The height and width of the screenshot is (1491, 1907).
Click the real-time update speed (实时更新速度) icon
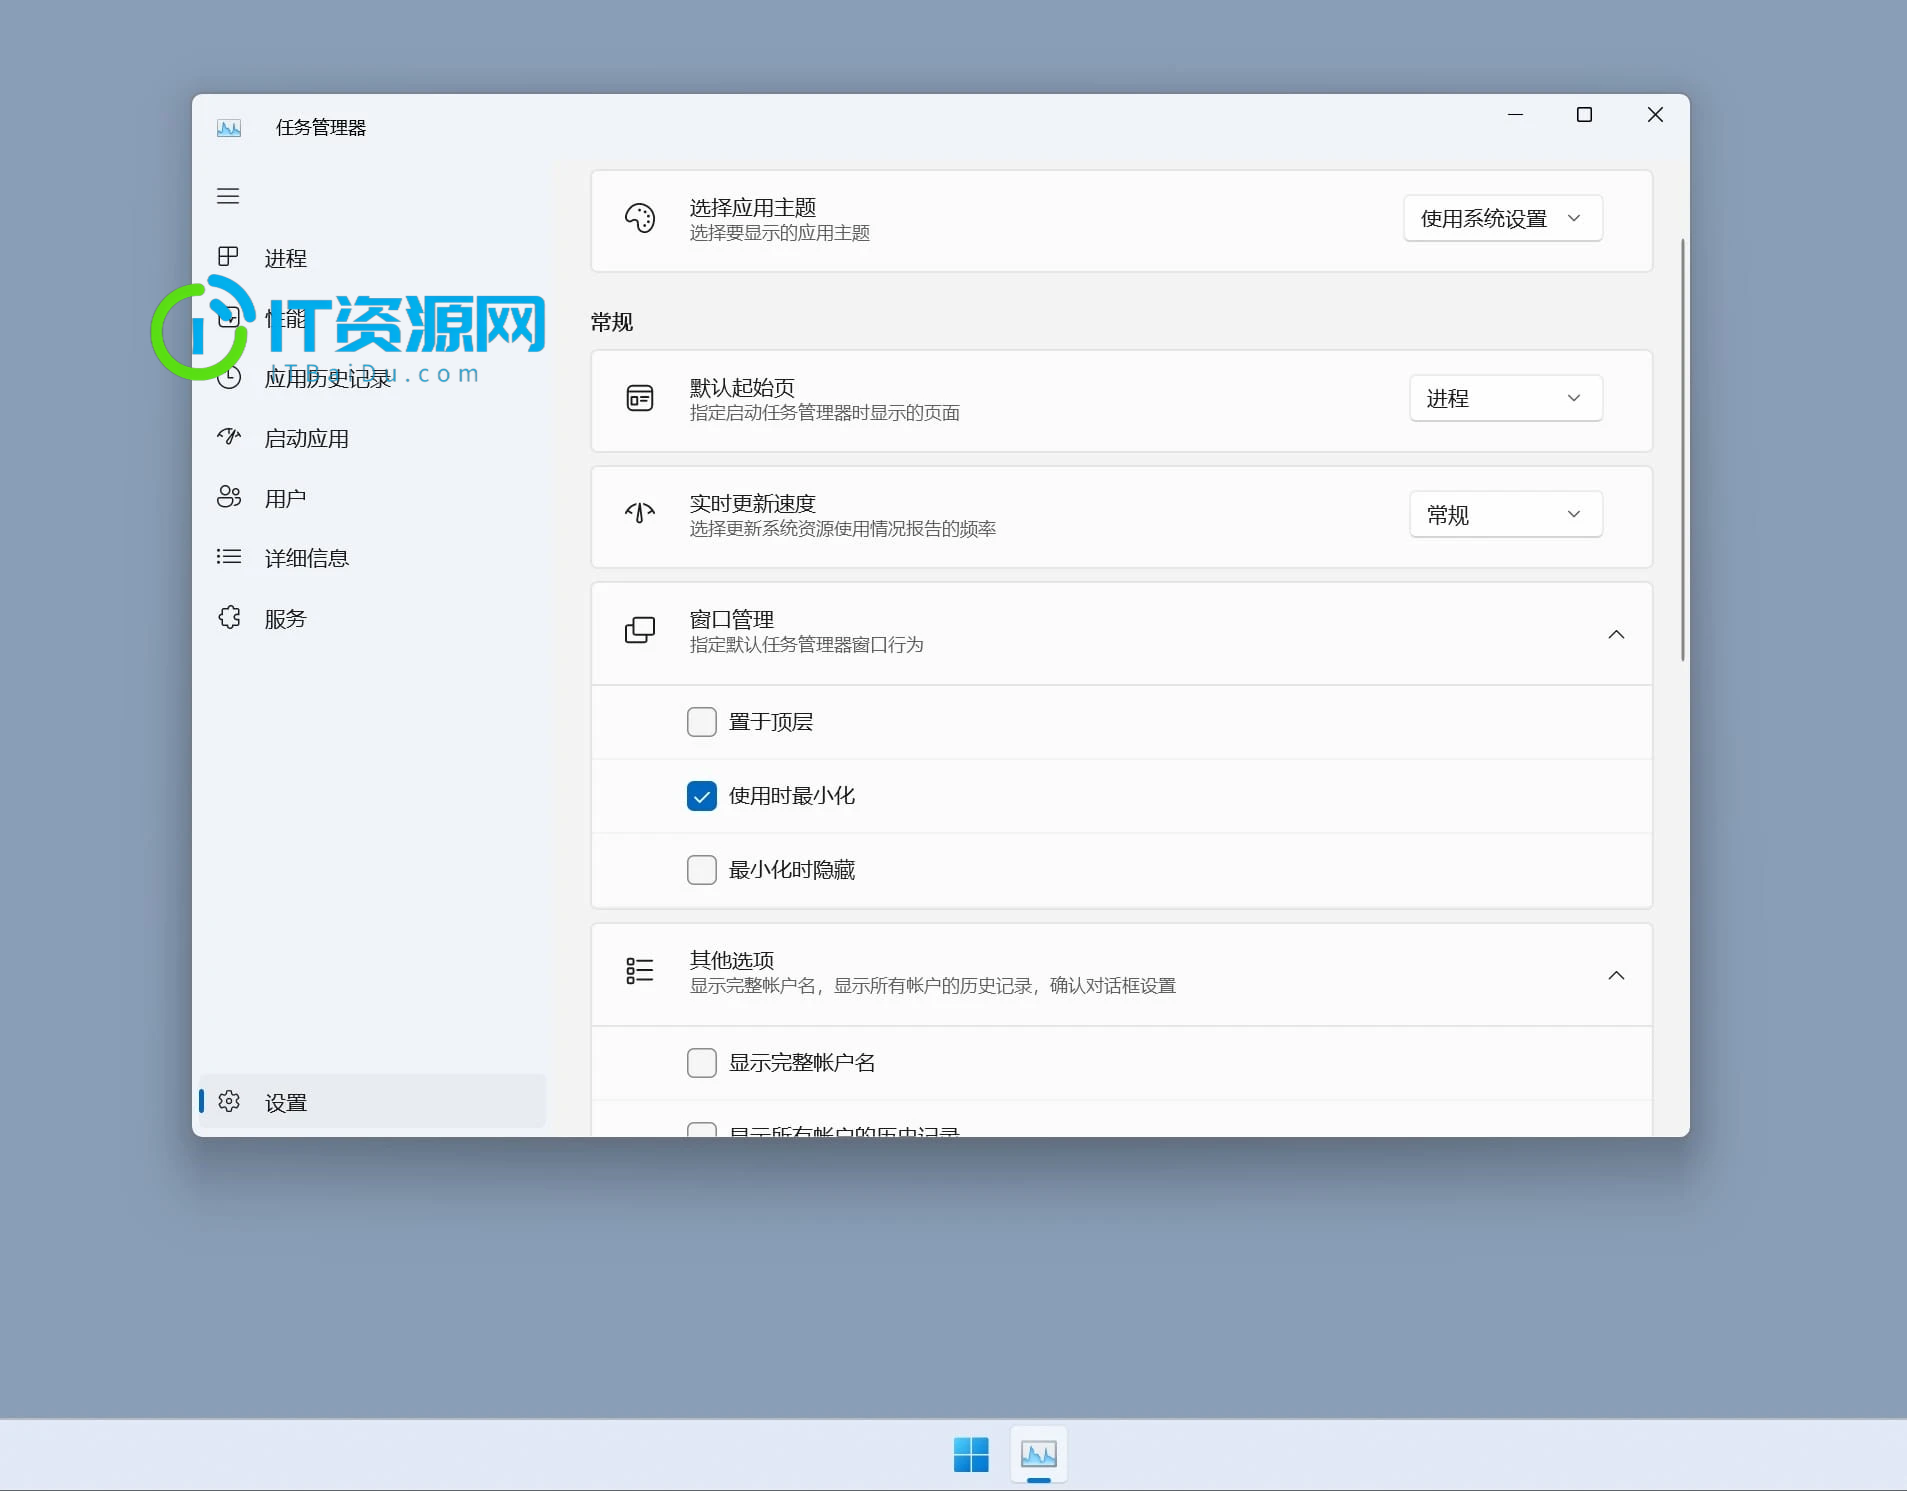click(x=640, y=513)
